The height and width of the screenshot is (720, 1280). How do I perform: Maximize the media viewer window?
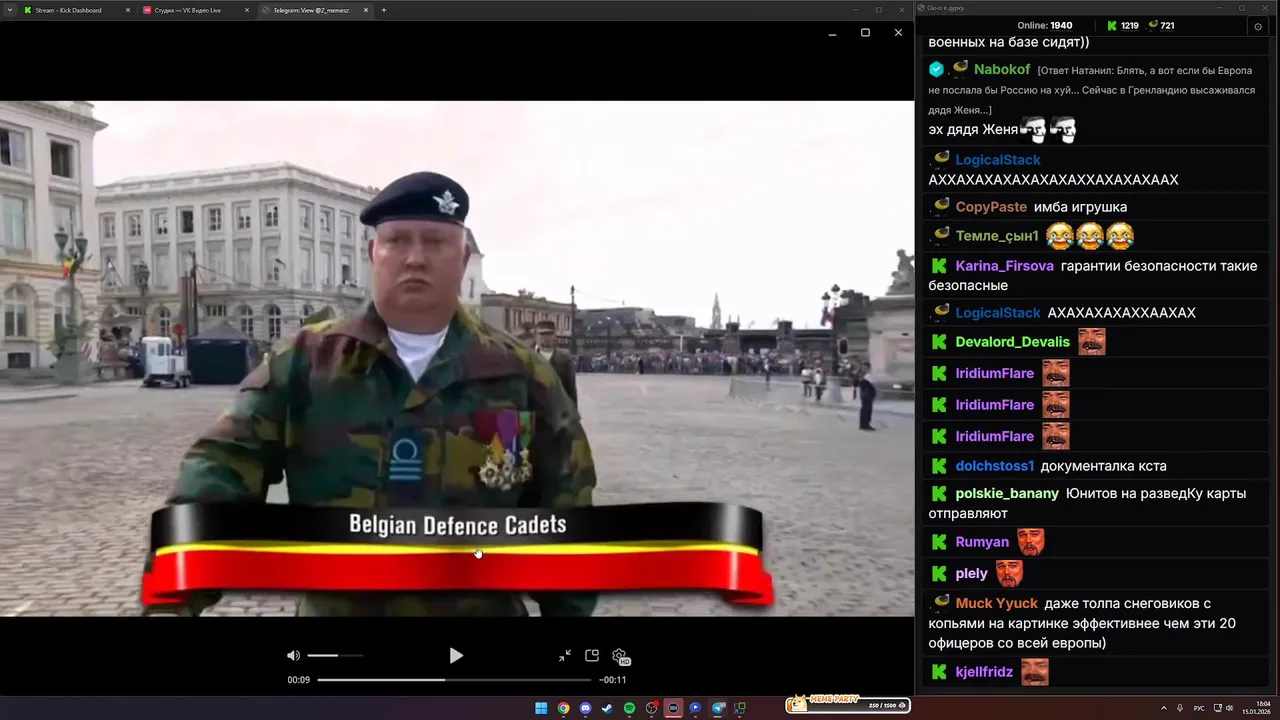(x=865, y=32)
